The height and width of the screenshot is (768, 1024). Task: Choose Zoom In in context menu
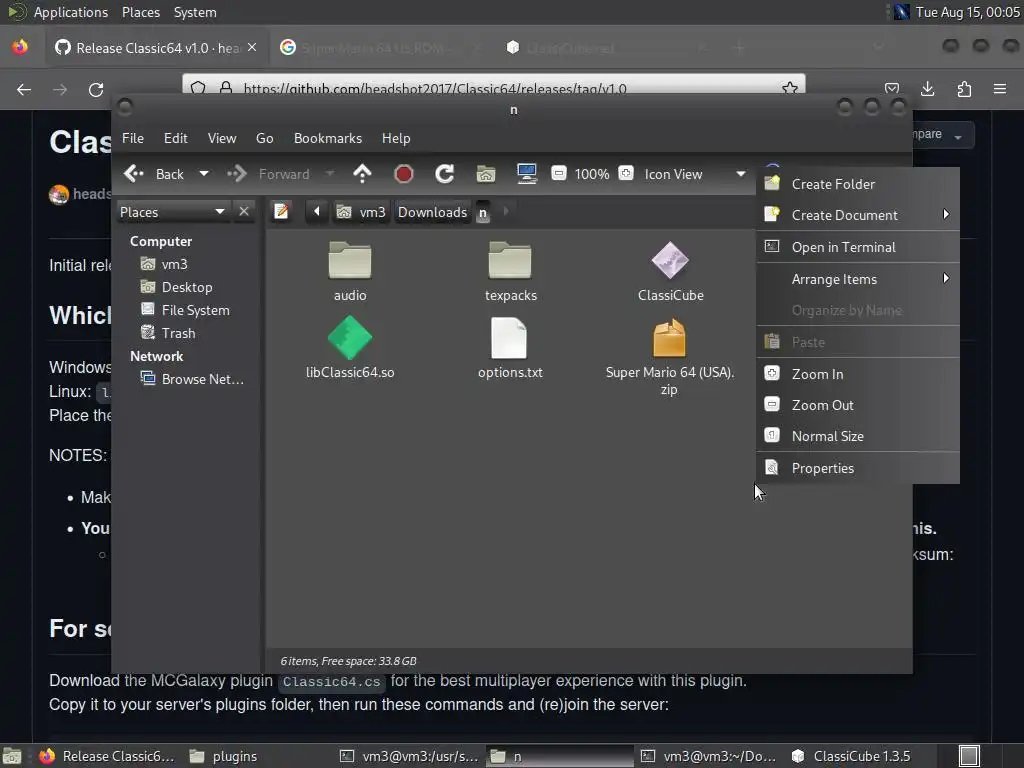point(858,374)
